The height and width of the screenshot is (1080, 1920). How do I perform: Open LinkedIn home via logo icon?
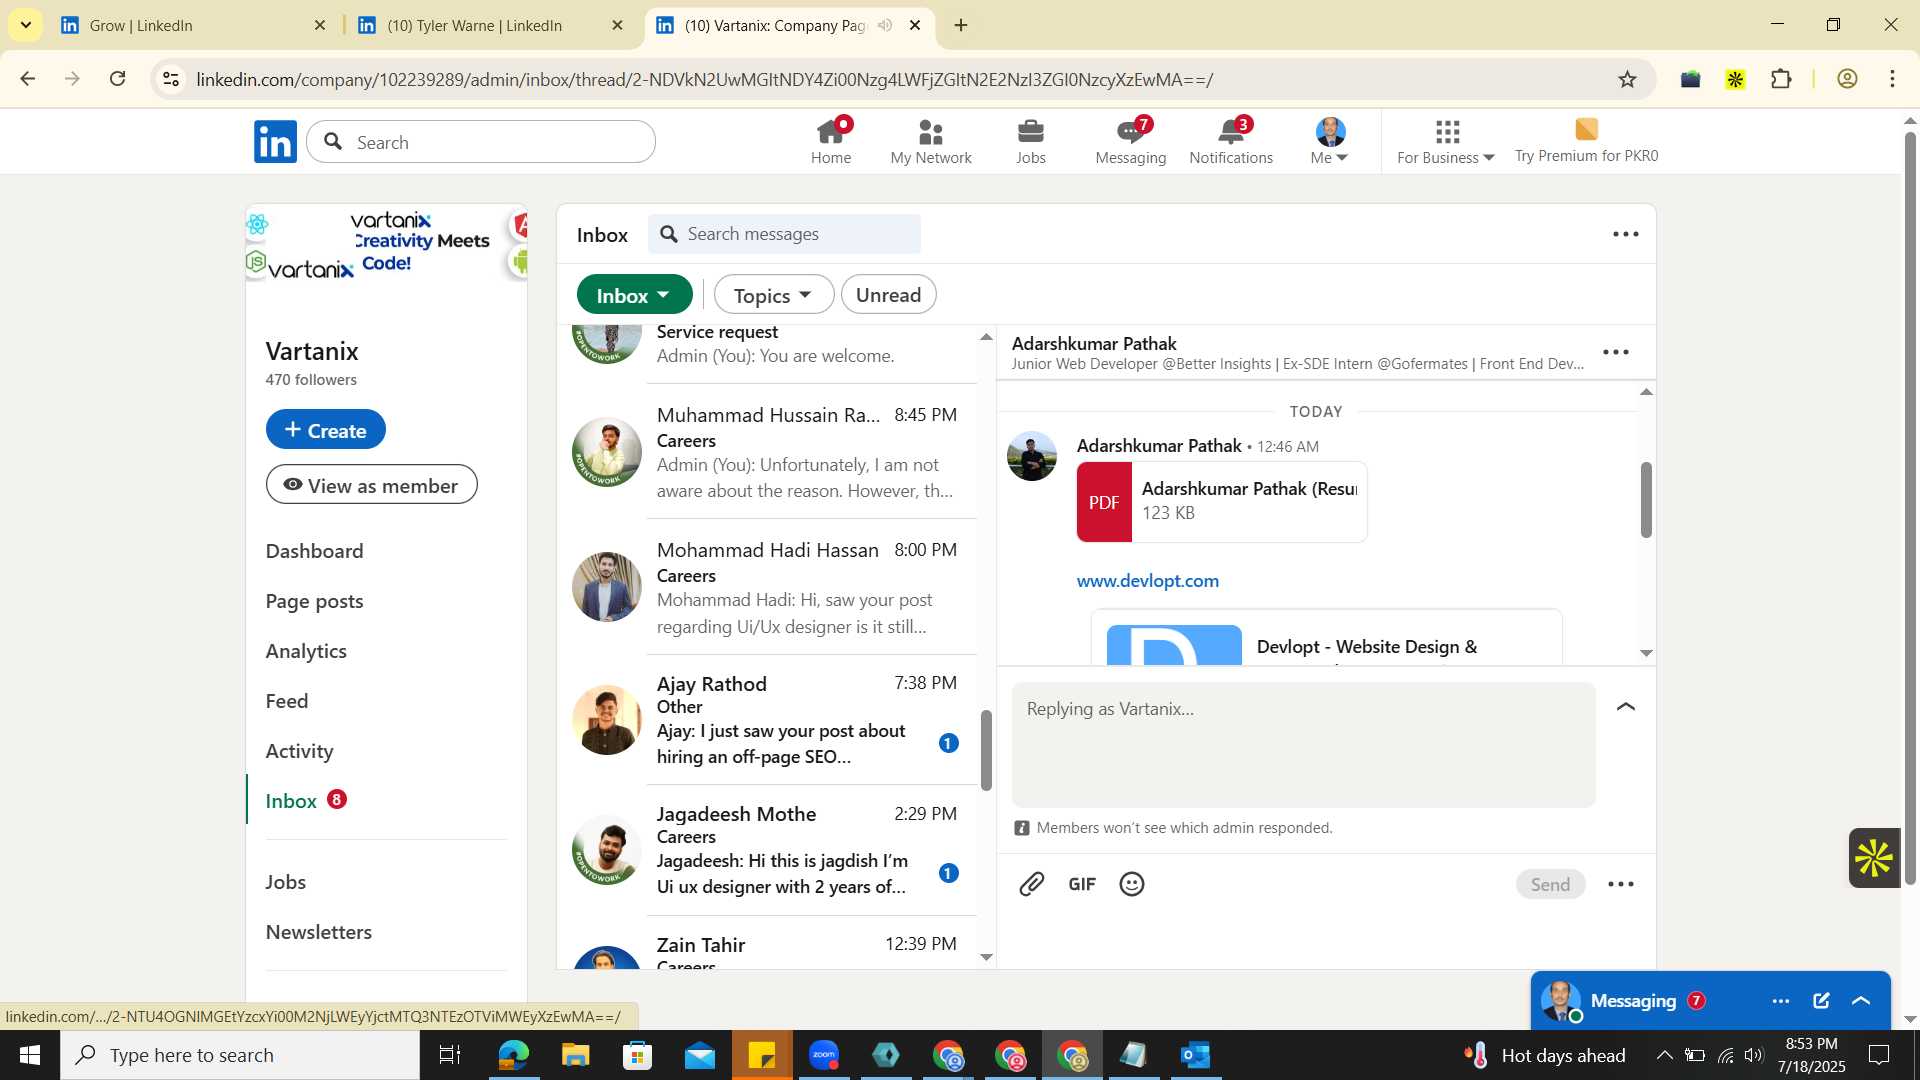click(x=275, y=142)
